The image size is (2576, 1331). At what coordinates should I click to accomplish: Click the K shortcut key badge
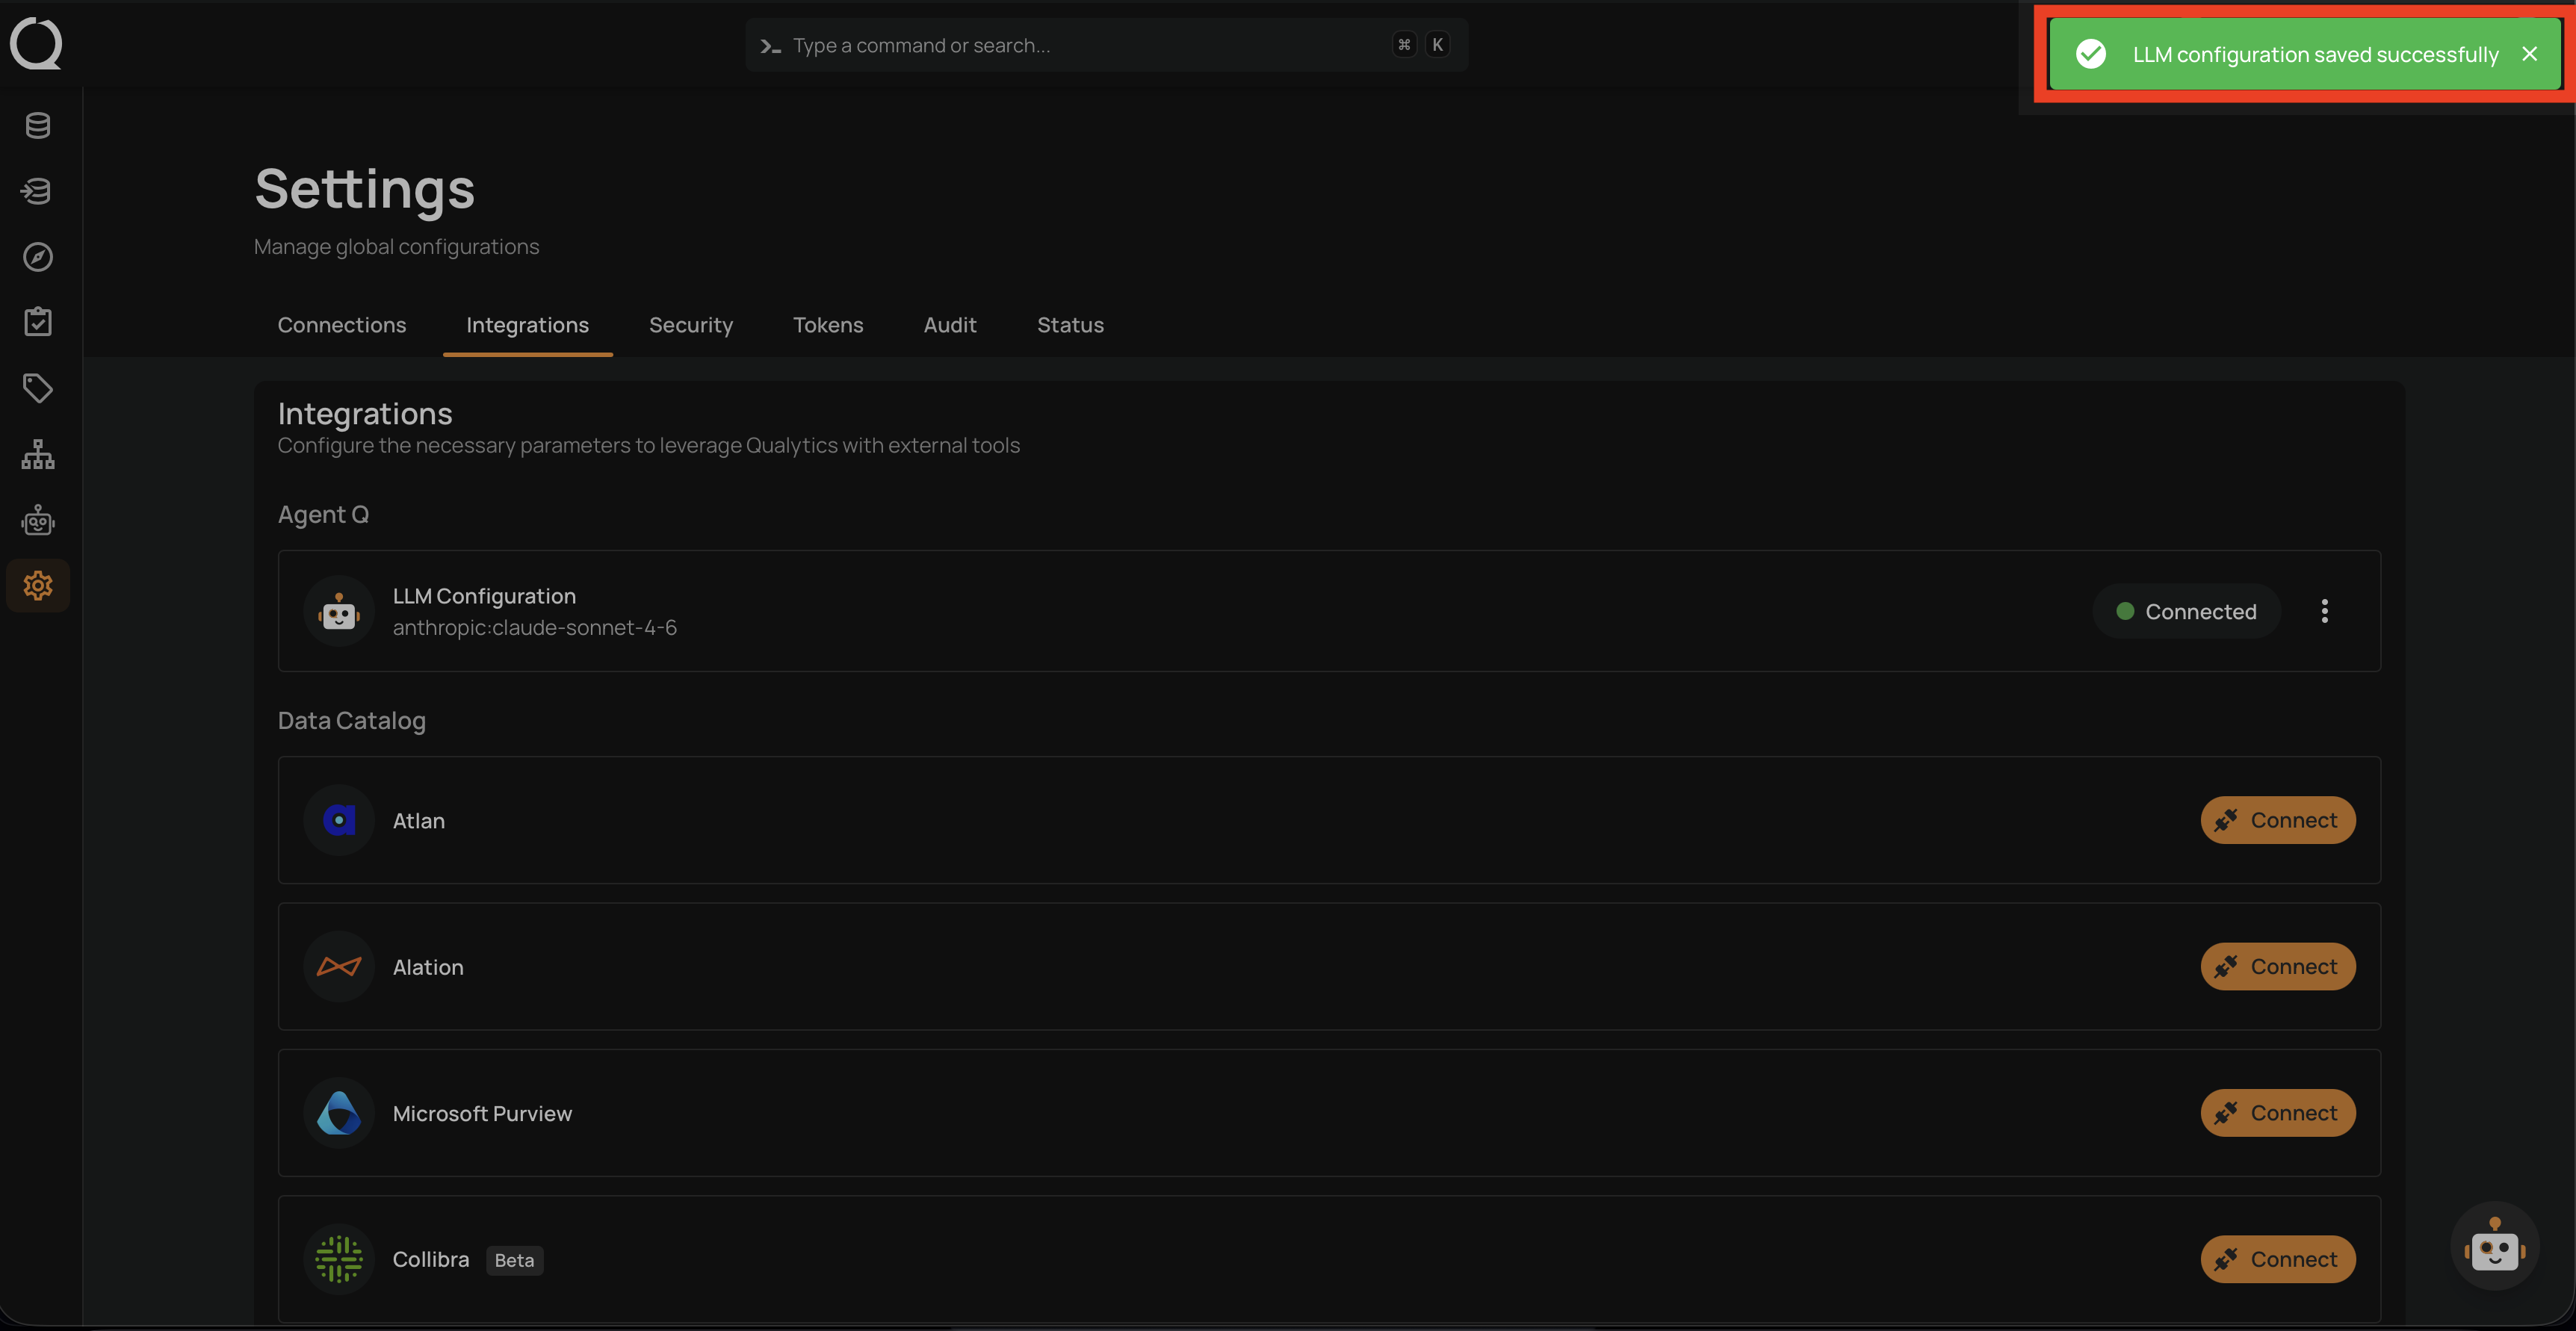[x=1438, y=45]
